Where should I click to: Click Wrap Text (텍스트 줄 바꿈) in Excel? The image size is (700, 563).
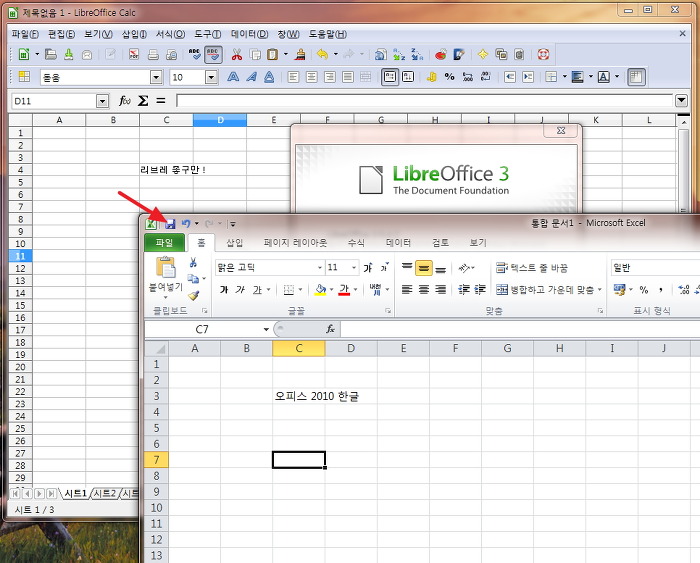[x=532, y=268]
